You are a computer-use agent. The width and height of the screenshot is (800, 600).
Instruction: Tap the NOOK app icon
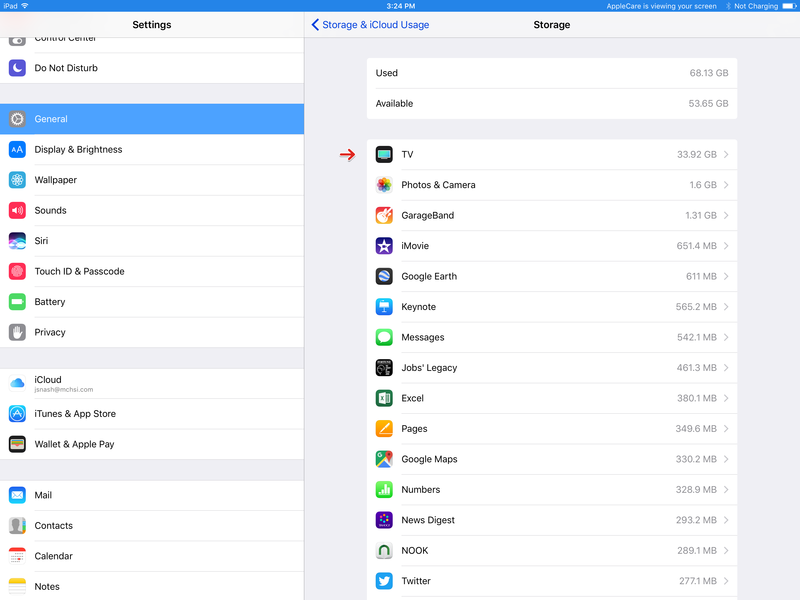(384, 551)
